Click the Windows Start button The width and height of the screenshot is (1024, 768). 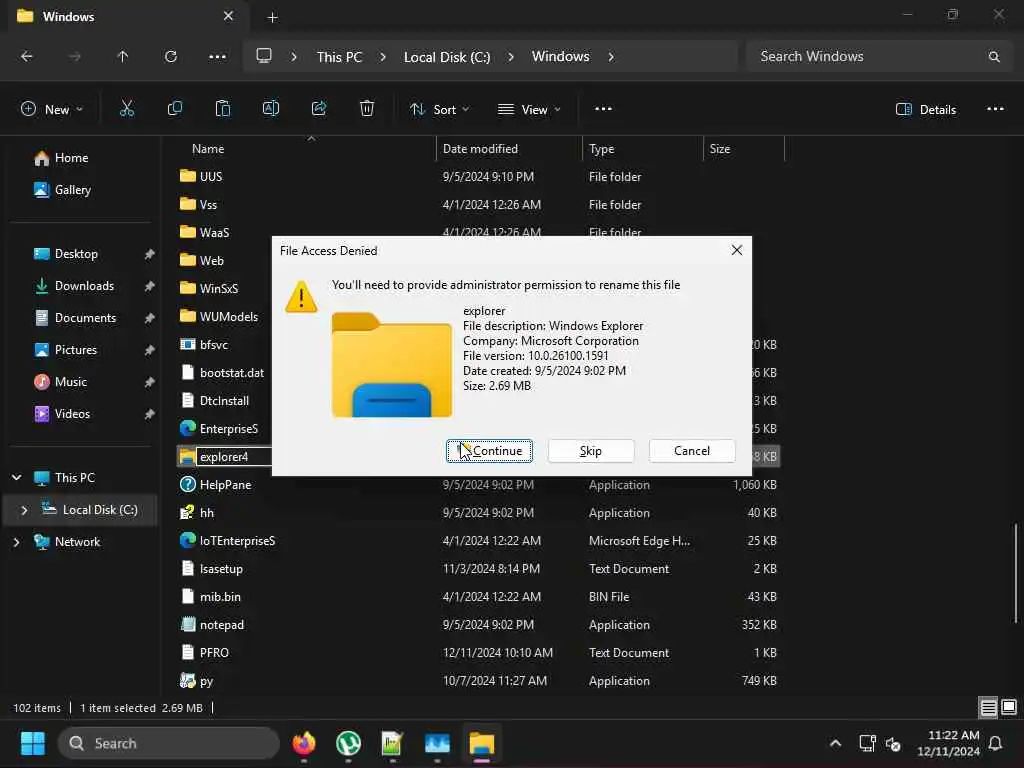point(33,743)
